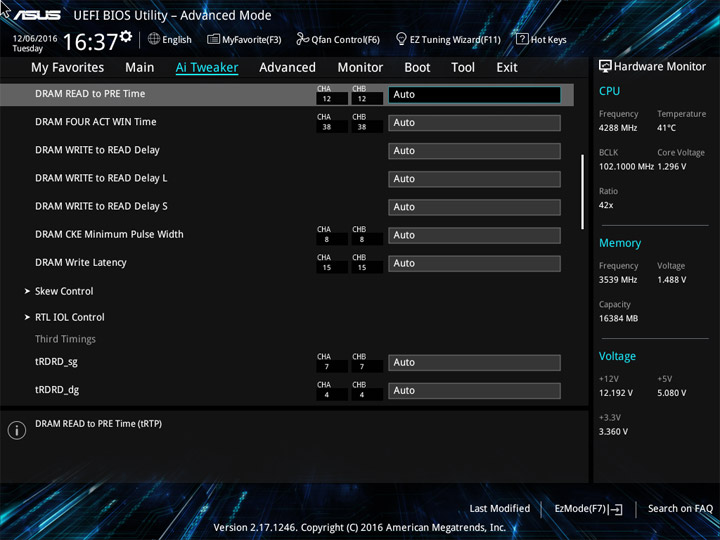This screenshot has height=540, width=720.
Task: Select DRAM WRITE to READ Delay Auto field
Action: click(x=474, y=151)
